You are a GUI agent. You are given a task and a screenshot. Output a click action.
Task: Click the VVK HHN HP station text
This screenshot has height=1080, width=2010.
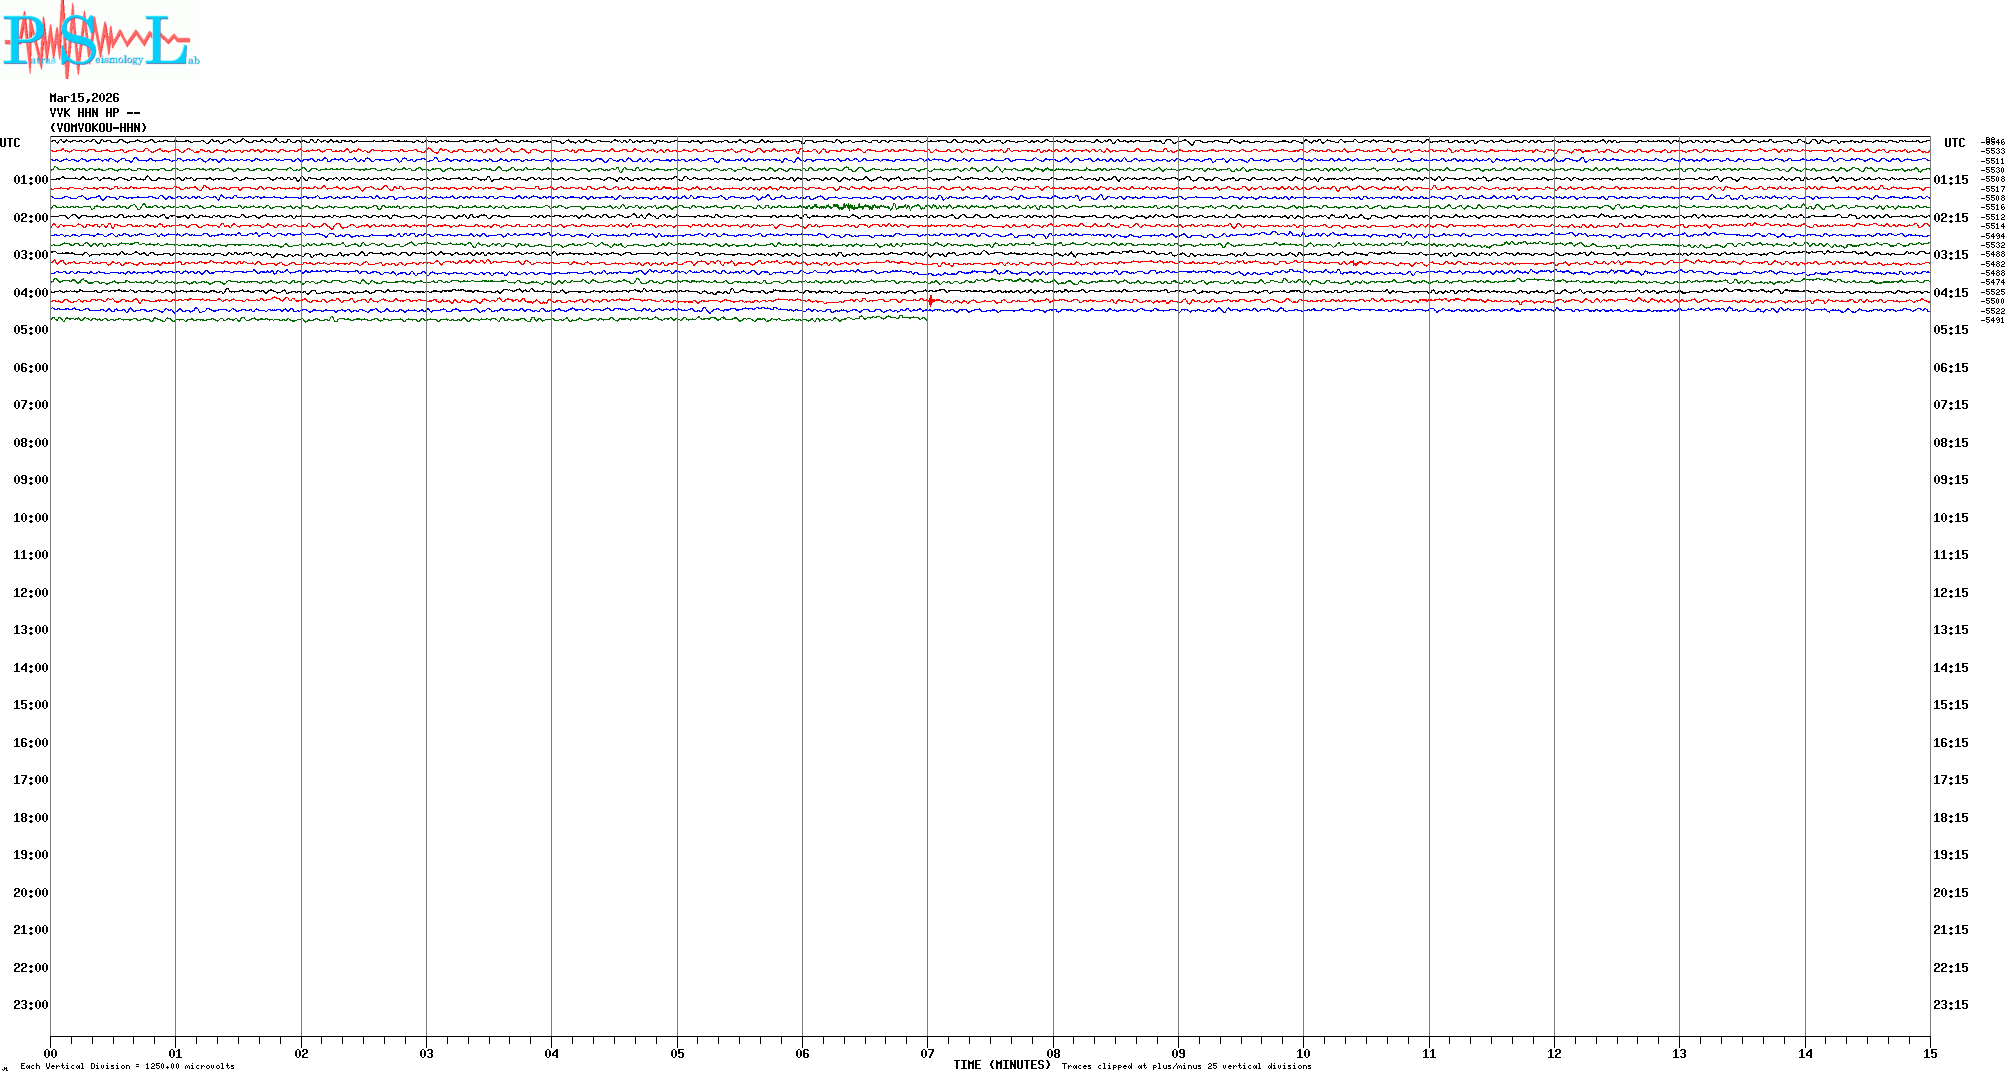(x=95, y=113)
